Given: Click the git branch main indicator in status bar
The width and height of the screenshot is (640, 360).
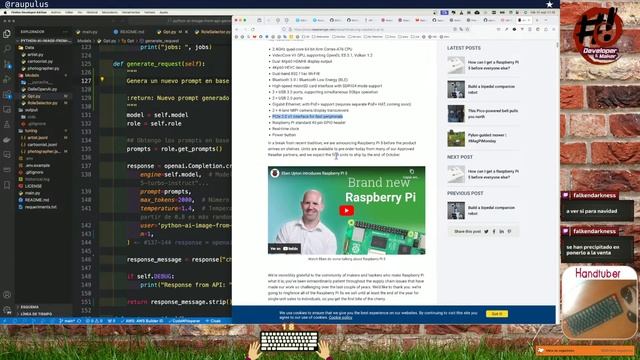Looking at the screenshot, I should click(x=67, y=321).
